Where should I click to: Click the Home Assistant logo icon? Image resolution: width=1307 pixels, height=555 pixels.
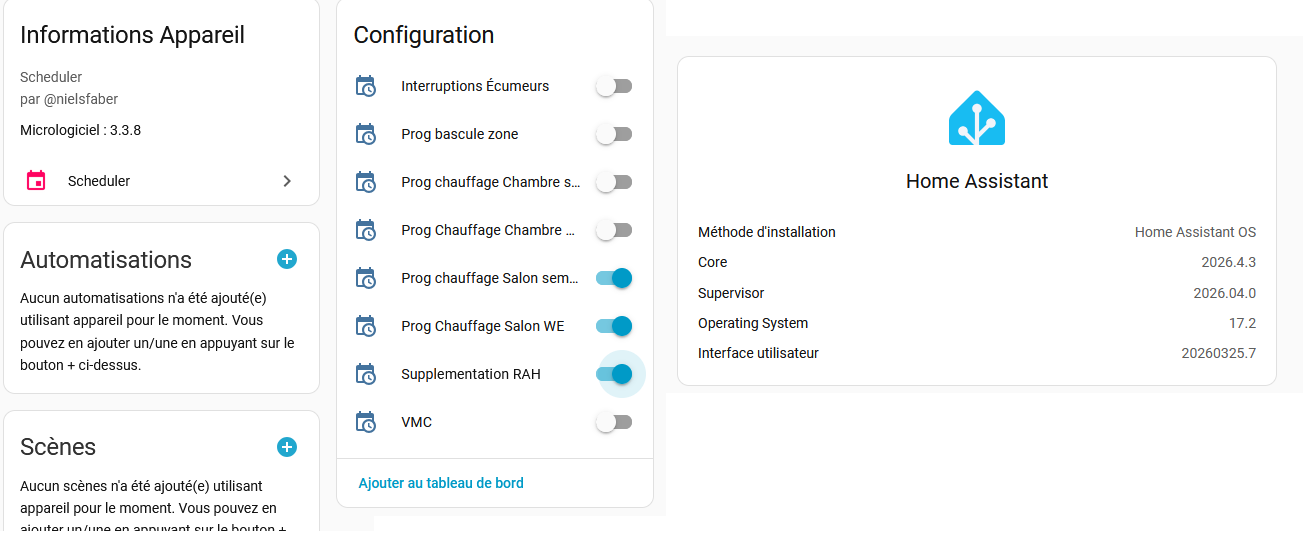pyautogui.click(x=976, y=119)
